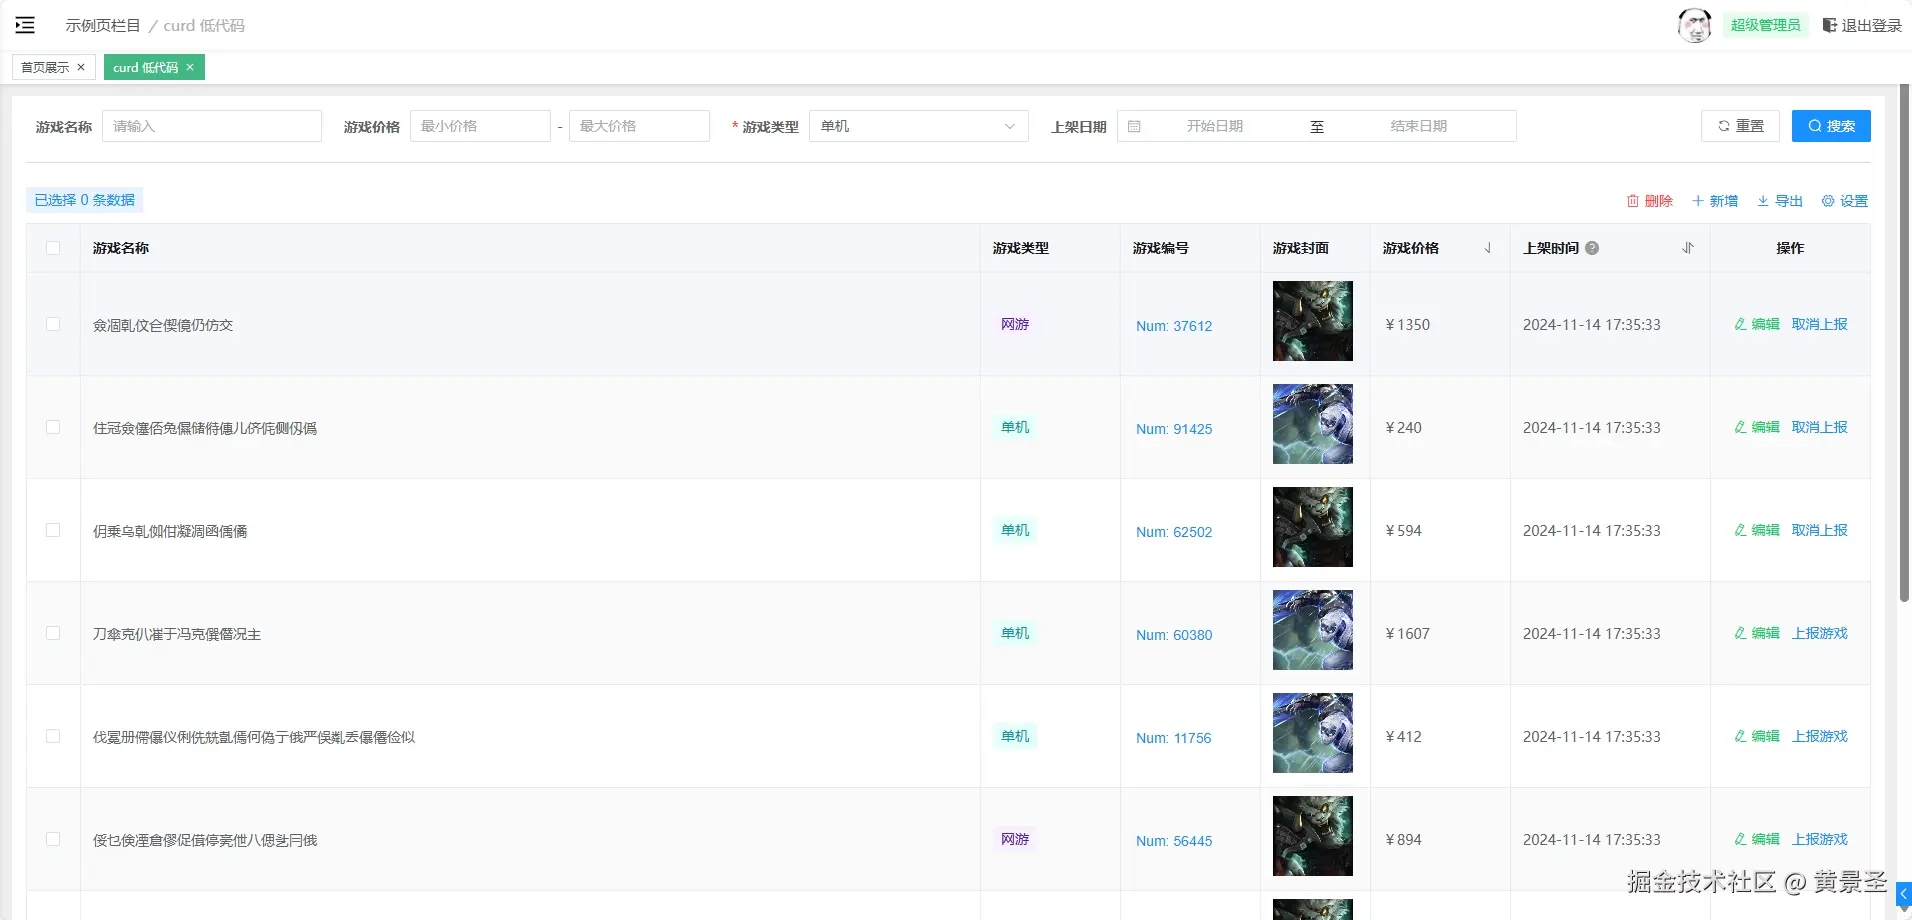Image resolution: width=1912 pixels, height=920 pixels.
Task: Edit the row with Num: 91425
Action: pos(1757,427)
